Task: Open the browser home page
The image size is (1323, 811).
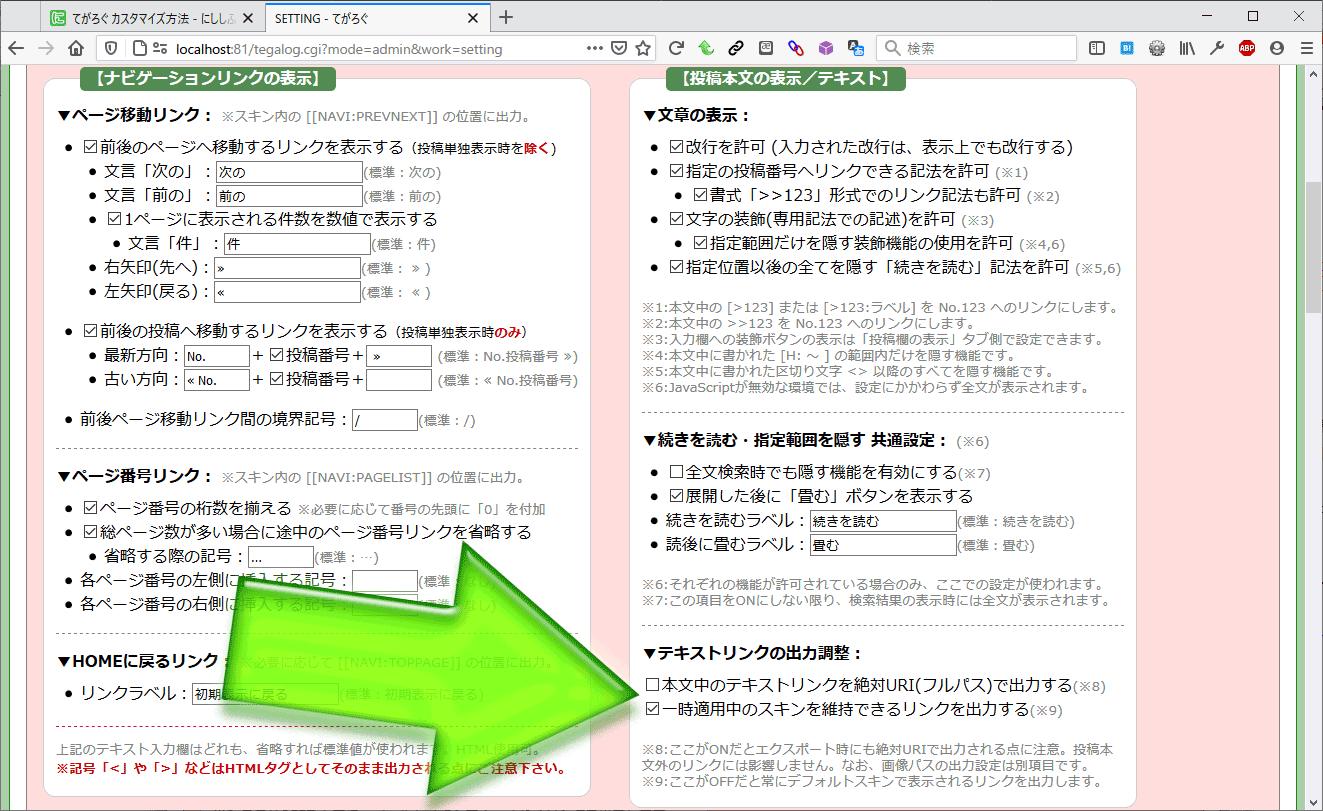Action: (75, 48)
